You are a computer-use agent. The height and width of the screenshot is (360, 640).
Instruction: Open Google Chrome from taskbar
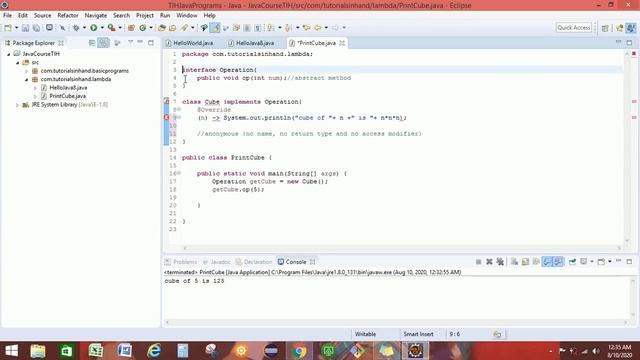(299, 351)
